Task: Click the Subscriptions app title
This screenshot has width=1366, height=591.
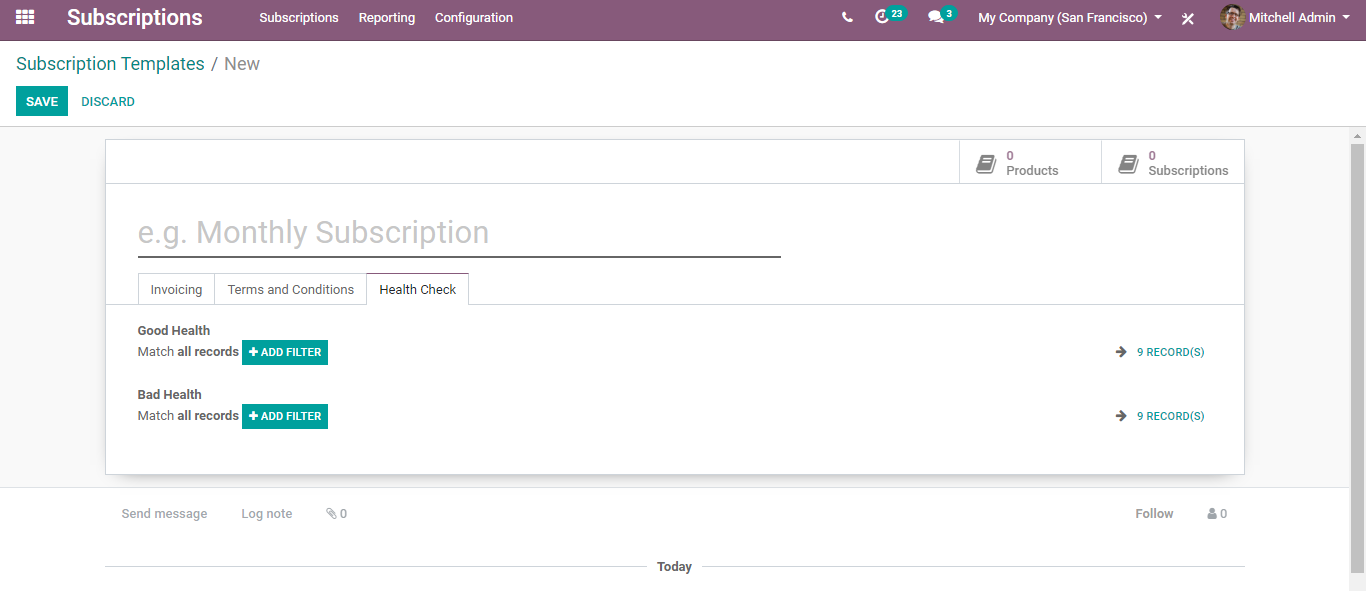Action: click(135, 18)
